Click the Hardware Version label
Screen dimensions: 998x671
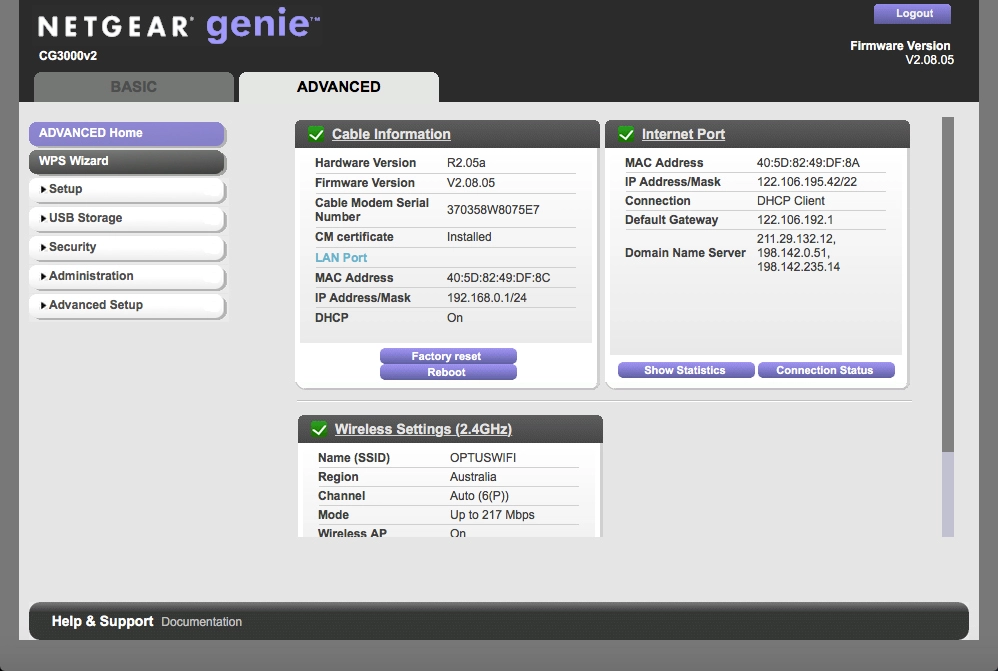tap(365, 163)
